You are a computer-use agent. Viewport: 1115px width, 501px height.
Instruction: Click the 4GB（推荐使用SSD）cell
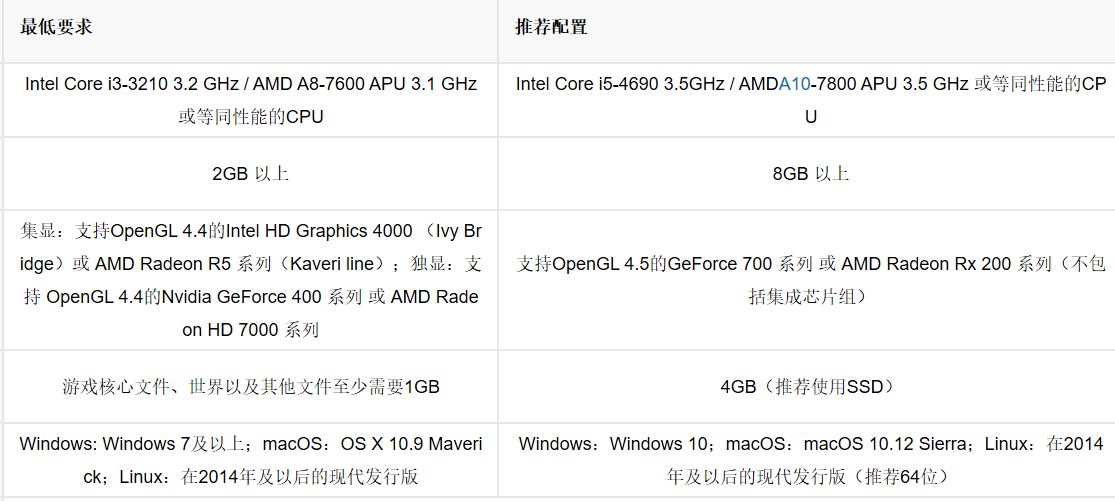[810, 386]
